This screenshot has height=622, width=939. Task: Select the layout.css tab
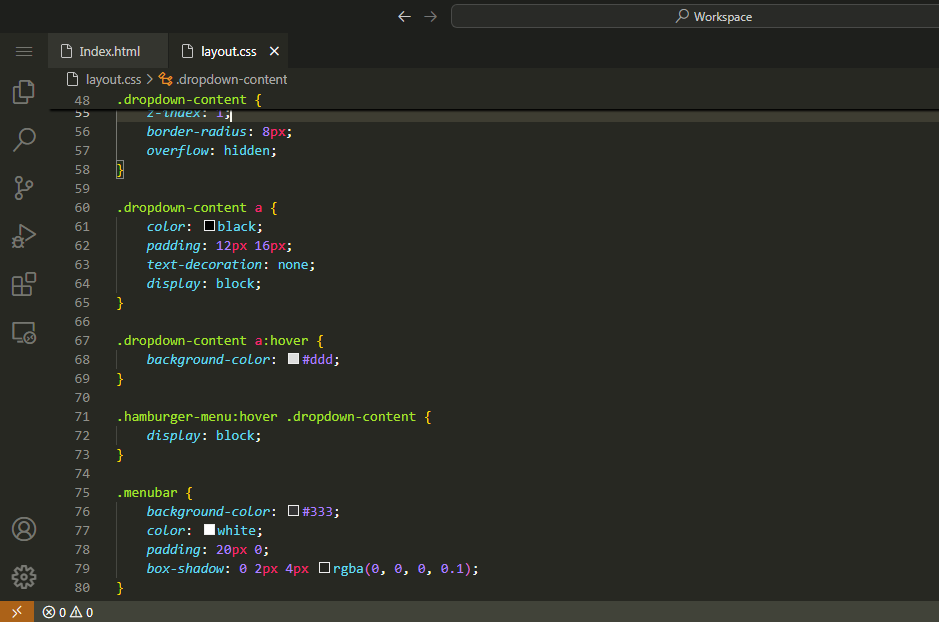tap(228, 51)
